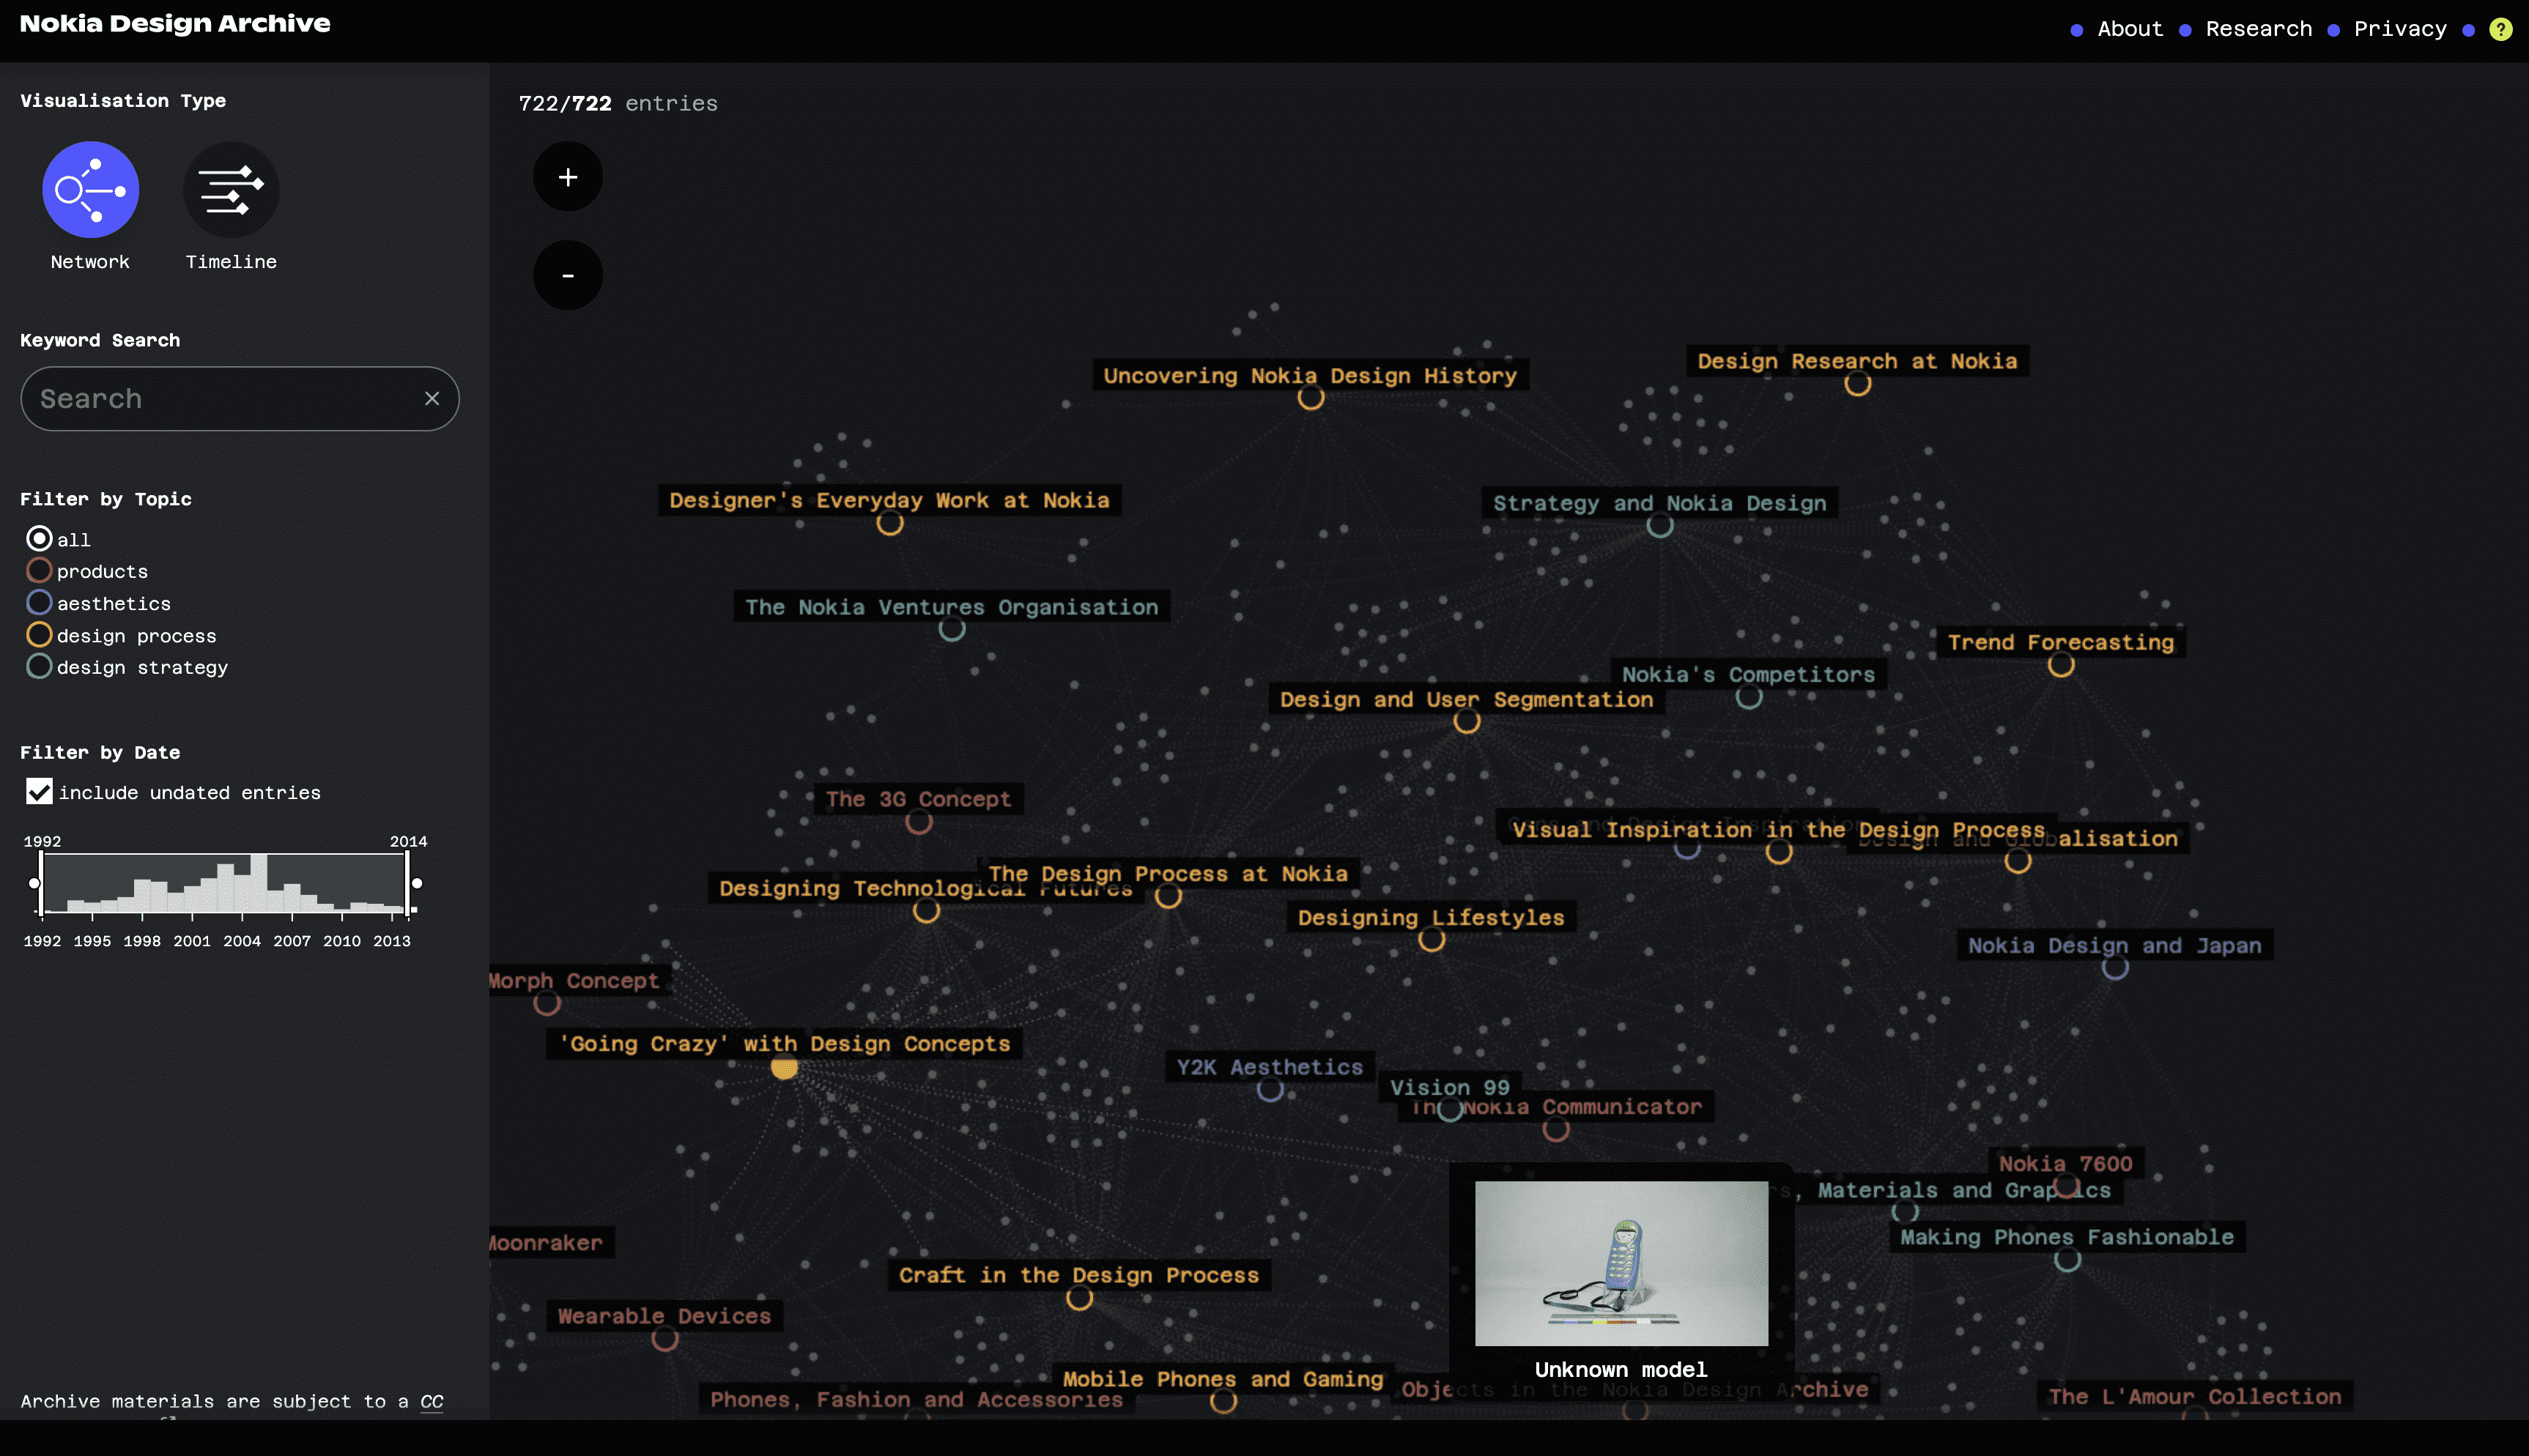Select node Design Research at Nokia
This screenshot has width=2529, height=1456.
click(1858, 384)
